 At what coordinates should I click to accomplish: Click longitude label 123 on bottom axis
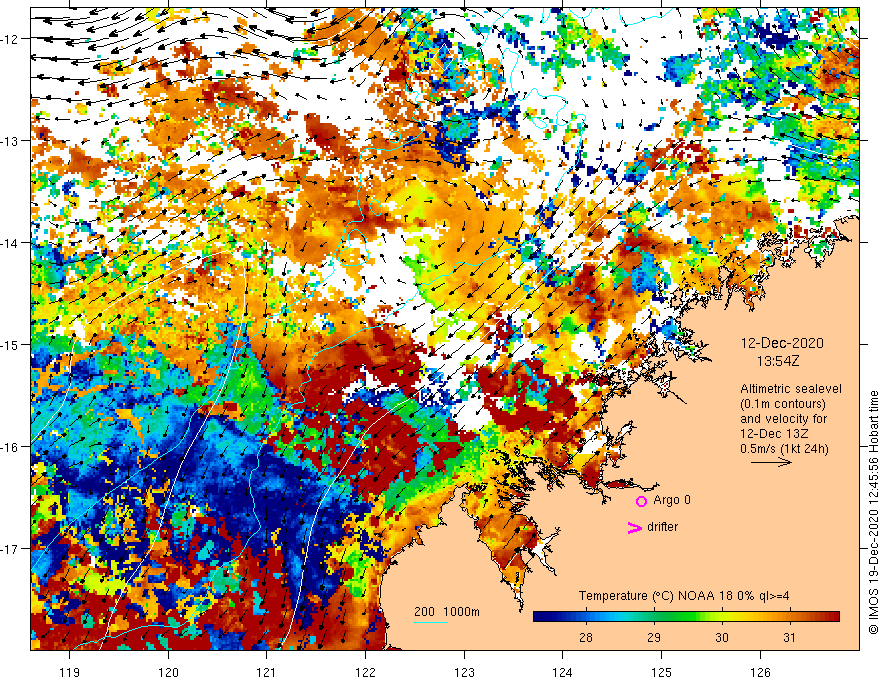pos(464,672)
